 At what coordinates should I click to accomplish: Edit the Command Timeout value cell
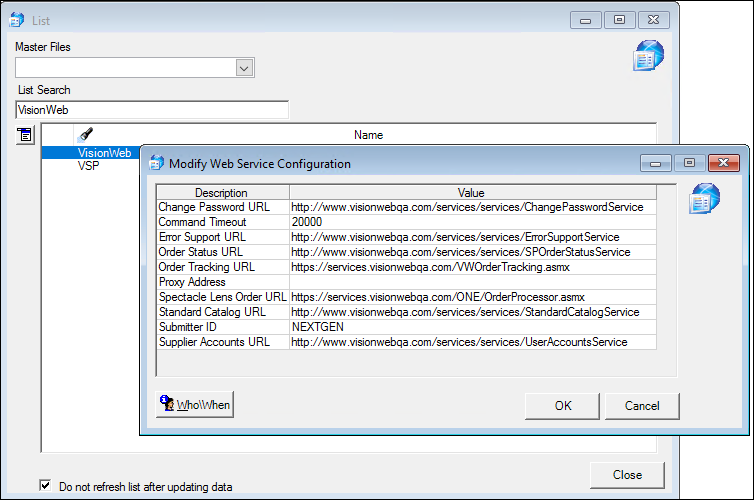tap(473, 222)
